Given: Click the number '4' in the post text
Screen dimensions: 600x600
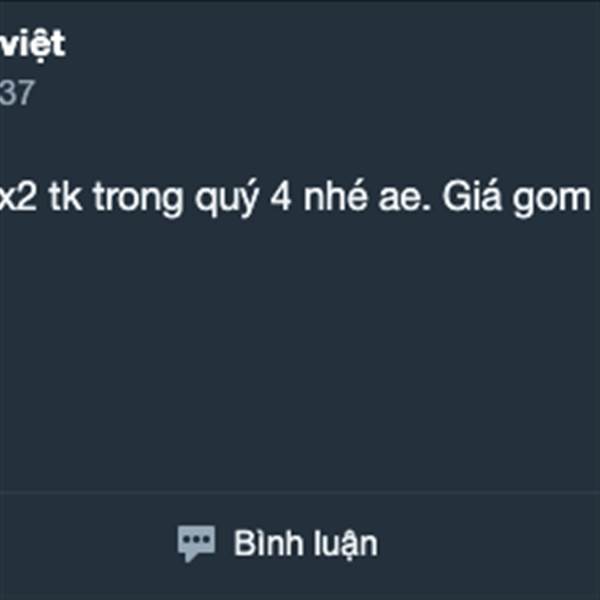Looking at the screenshot, I should coord(281,197).
